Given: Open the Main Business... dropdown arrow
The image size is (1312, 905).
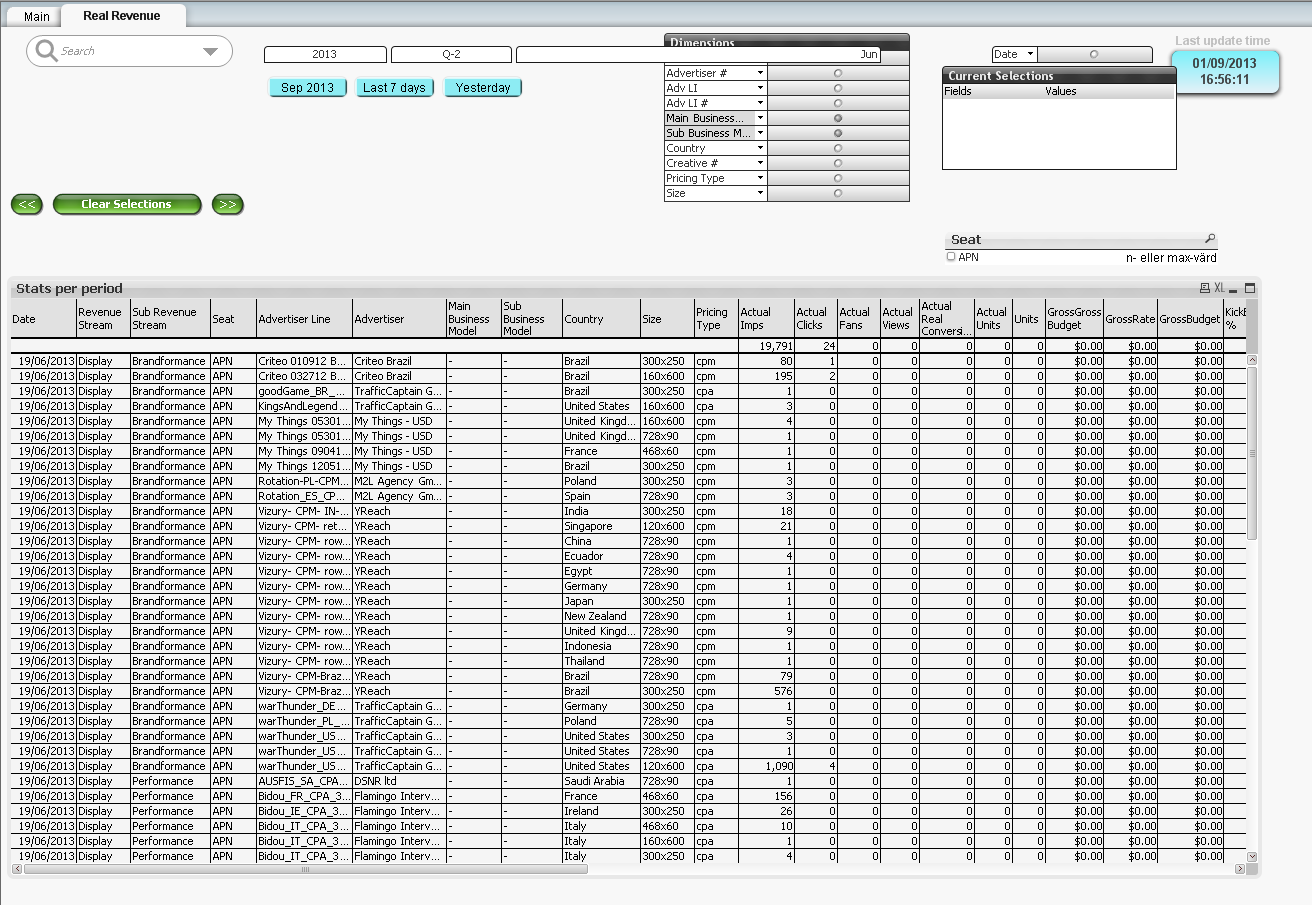Looking at the screenshot, I should pyautogui.click(x=760, y=118).
